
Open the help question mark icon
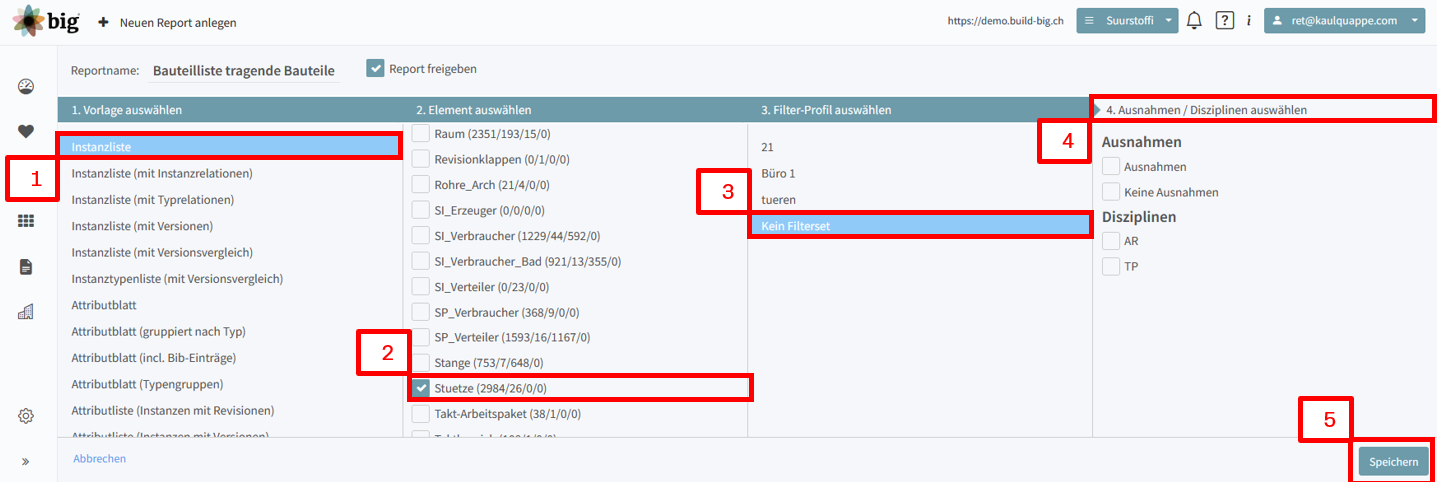pos(1224,20)
